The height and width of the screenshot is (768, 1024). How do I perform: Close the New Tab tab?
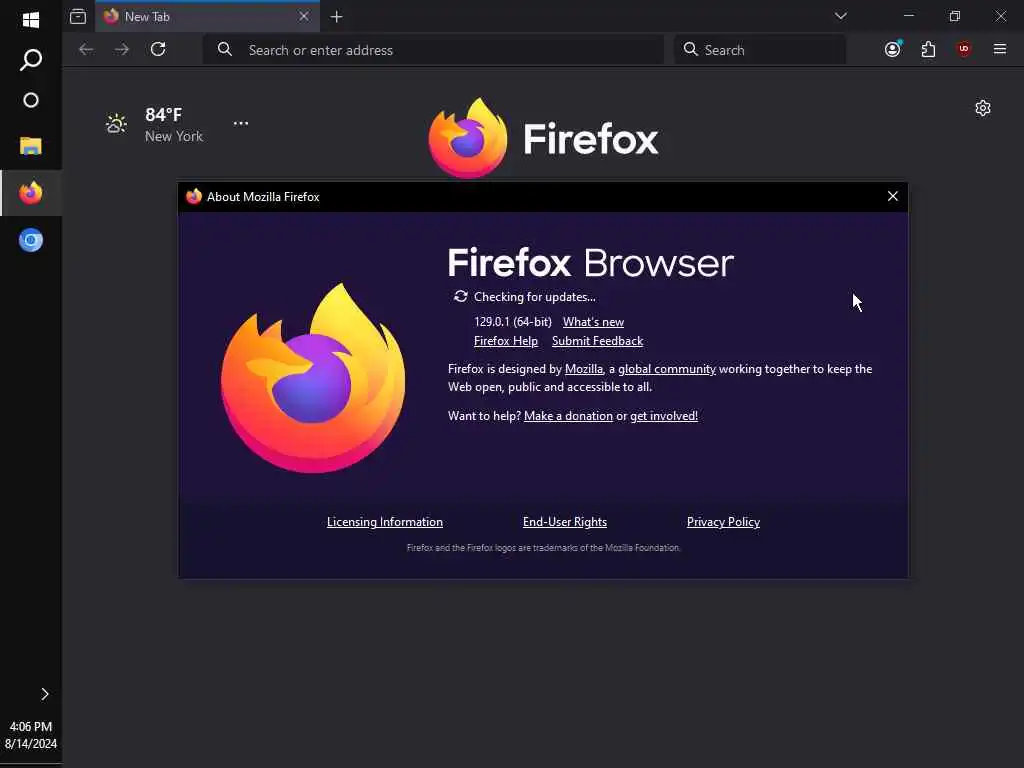[304, 16]
